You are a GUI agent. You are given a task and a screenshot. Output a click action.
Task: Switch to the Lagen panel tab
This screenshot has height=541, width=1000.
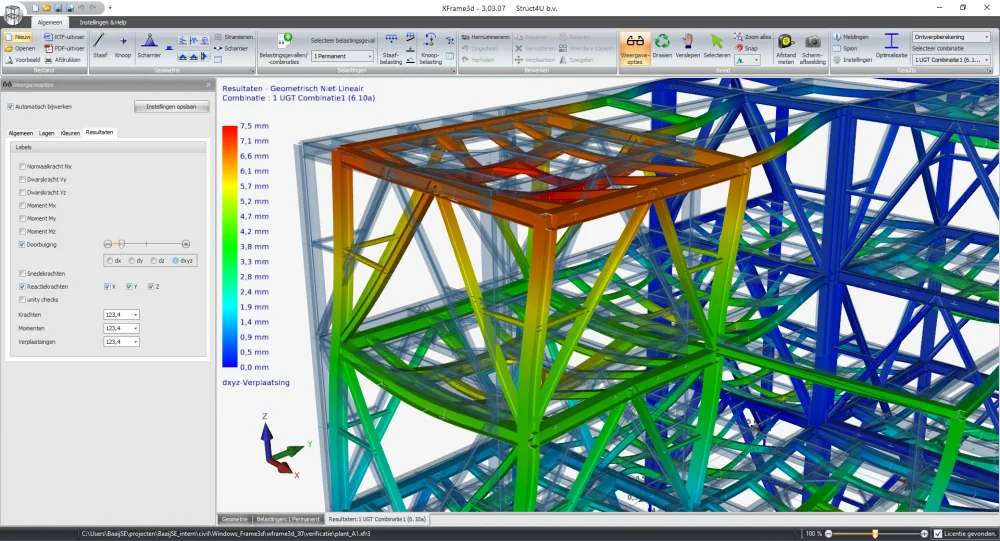coord(47,133)
